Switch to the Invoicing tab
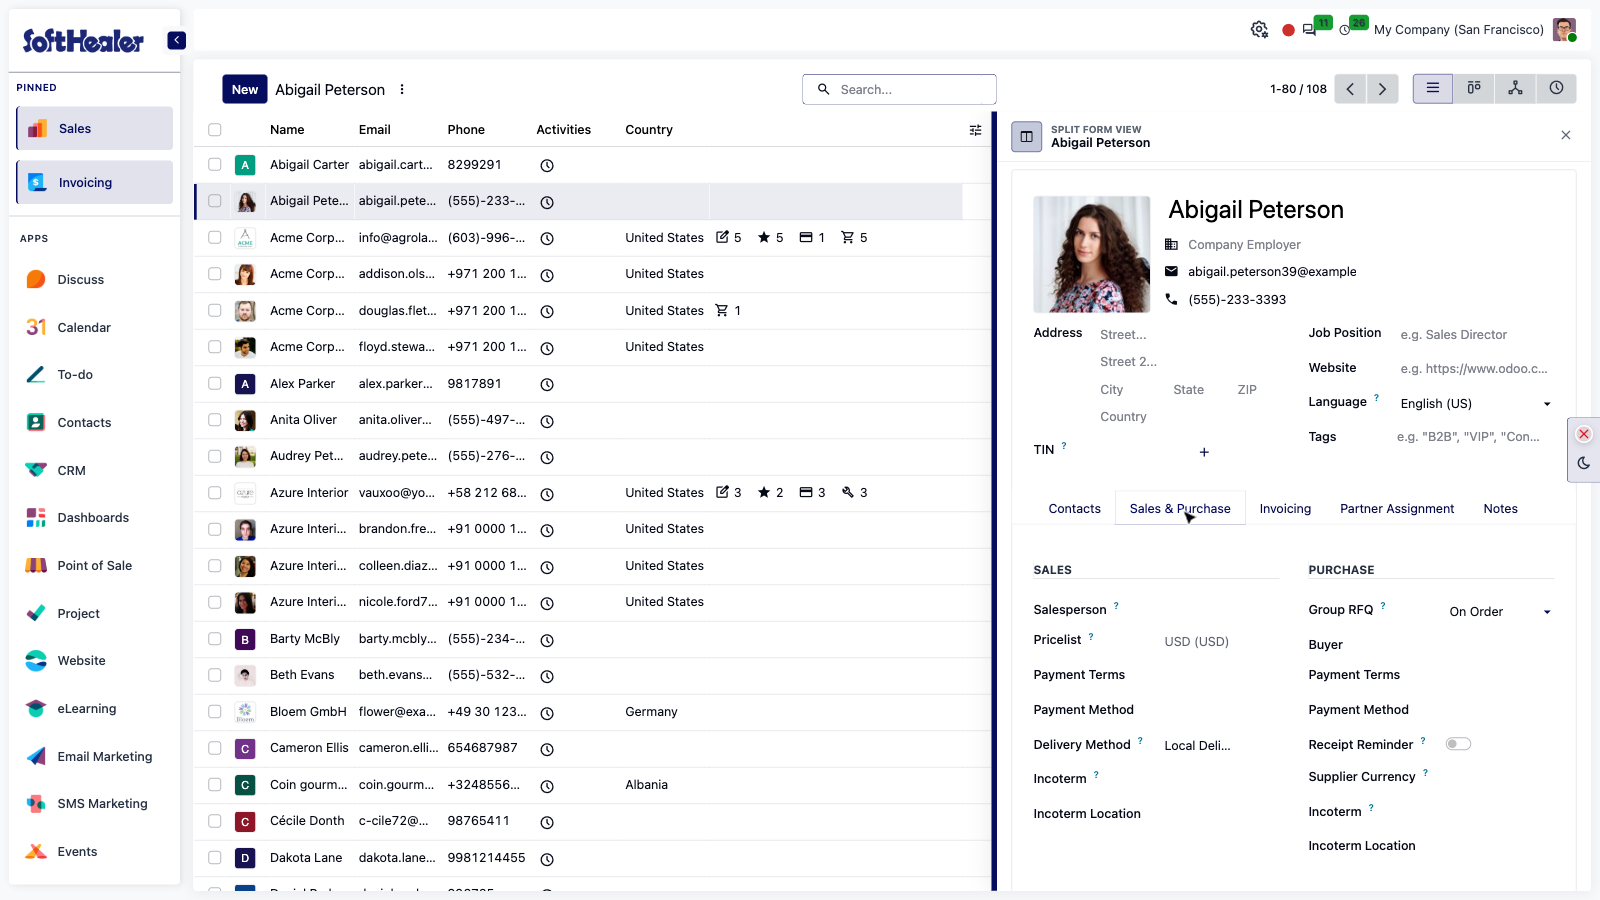 tap(1285, 509)
